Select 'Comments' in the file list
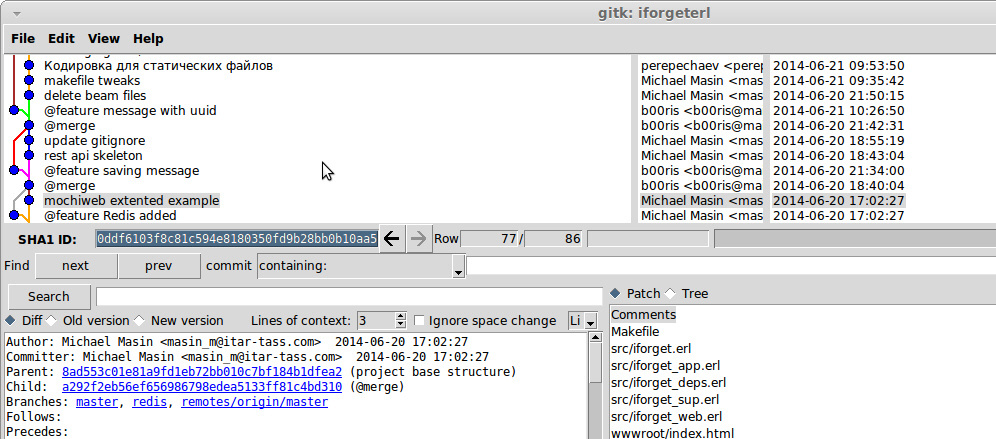Screen dimensions: 996x439 643,314
